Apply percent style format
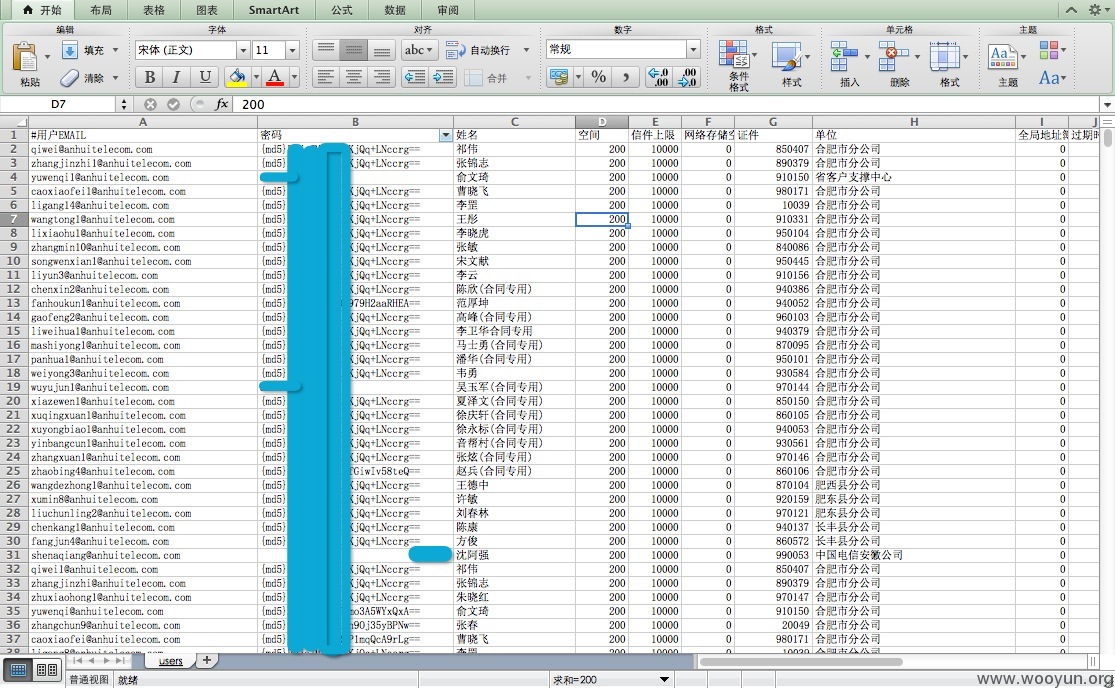The height and width of the screenshot is (688, 1115). click(599, 77)
